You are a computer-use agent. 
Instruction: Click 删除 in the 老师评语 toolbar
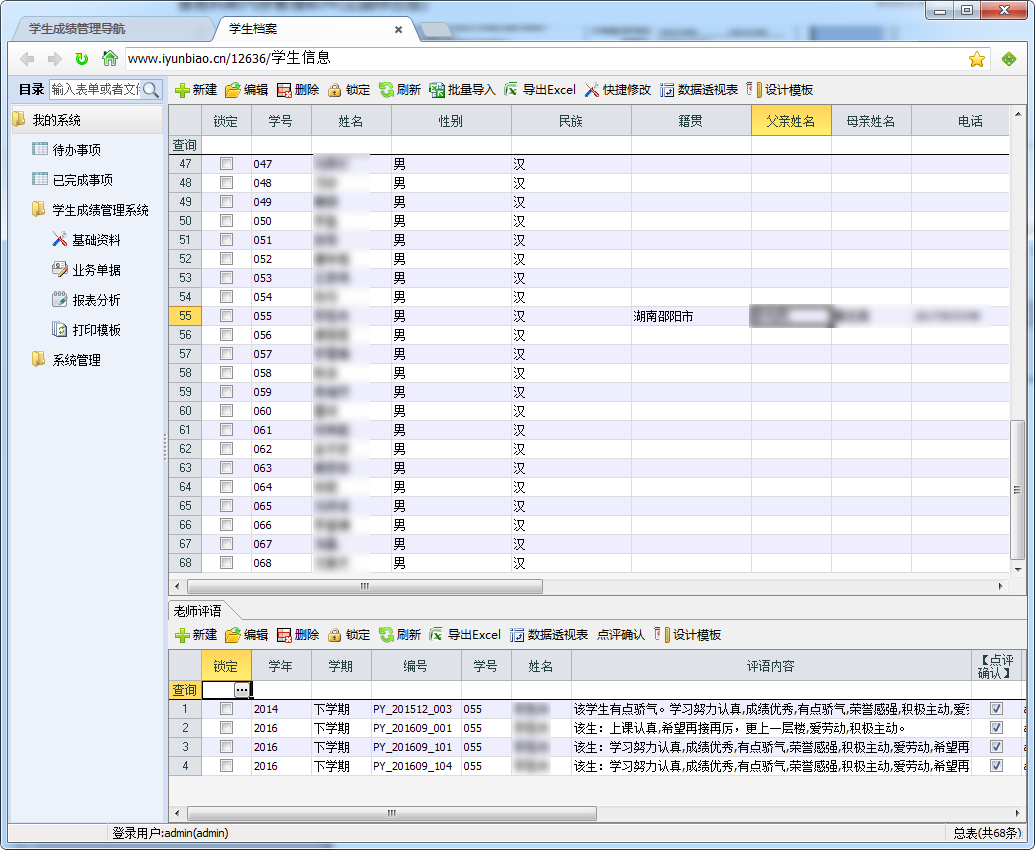point(297,635)
